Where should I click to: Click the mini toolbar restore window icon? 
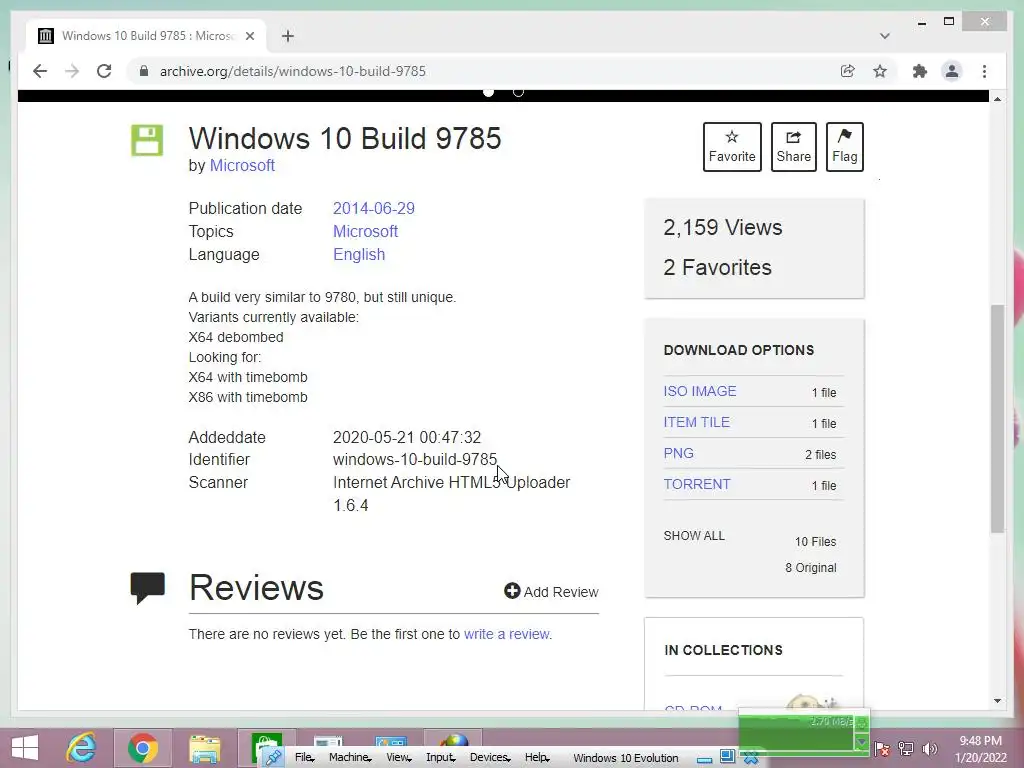[x=727, y=757]
